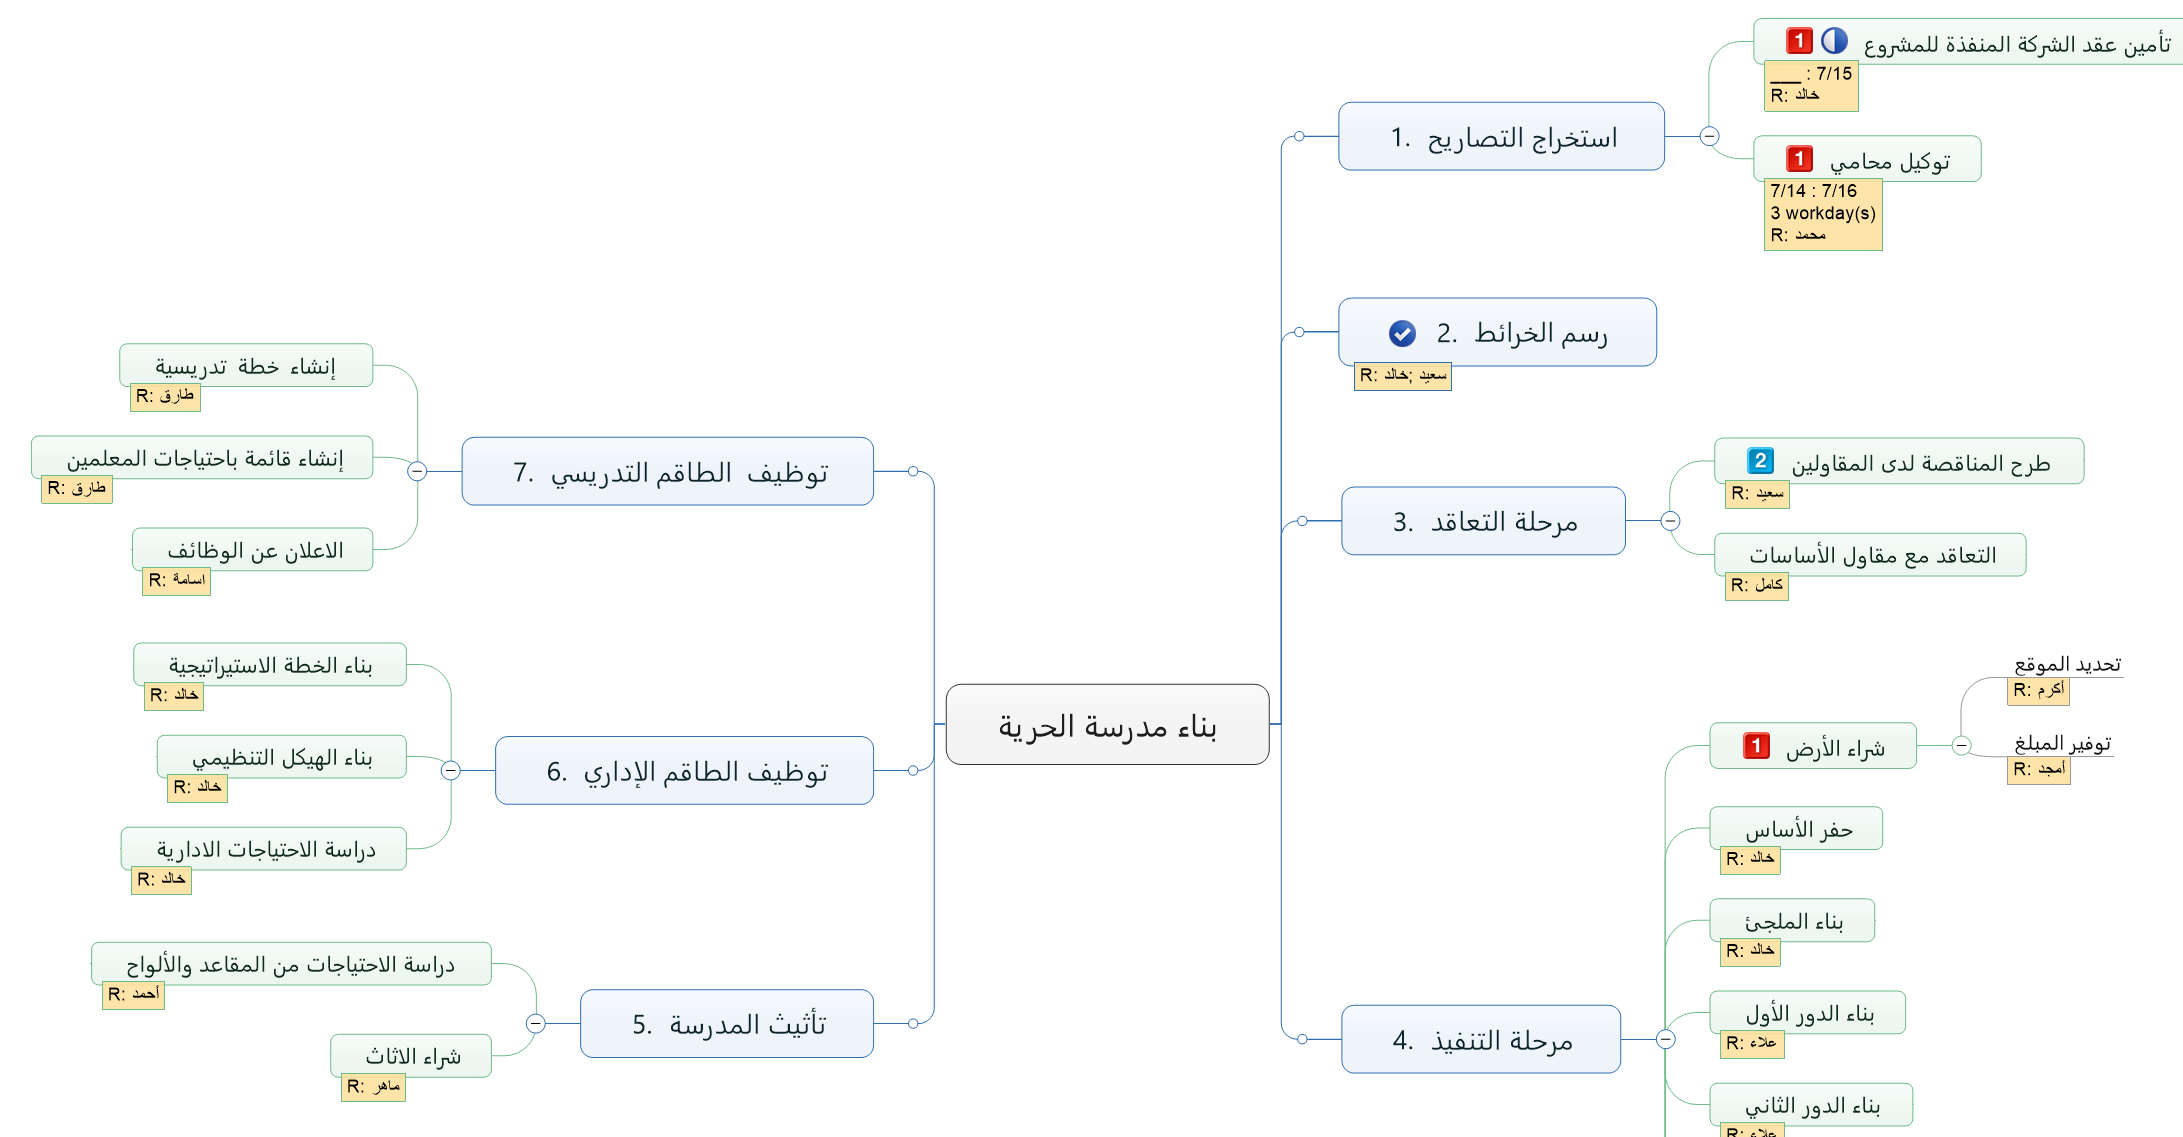Collapse subtopics of مرحلة التعاقد

1670,521
